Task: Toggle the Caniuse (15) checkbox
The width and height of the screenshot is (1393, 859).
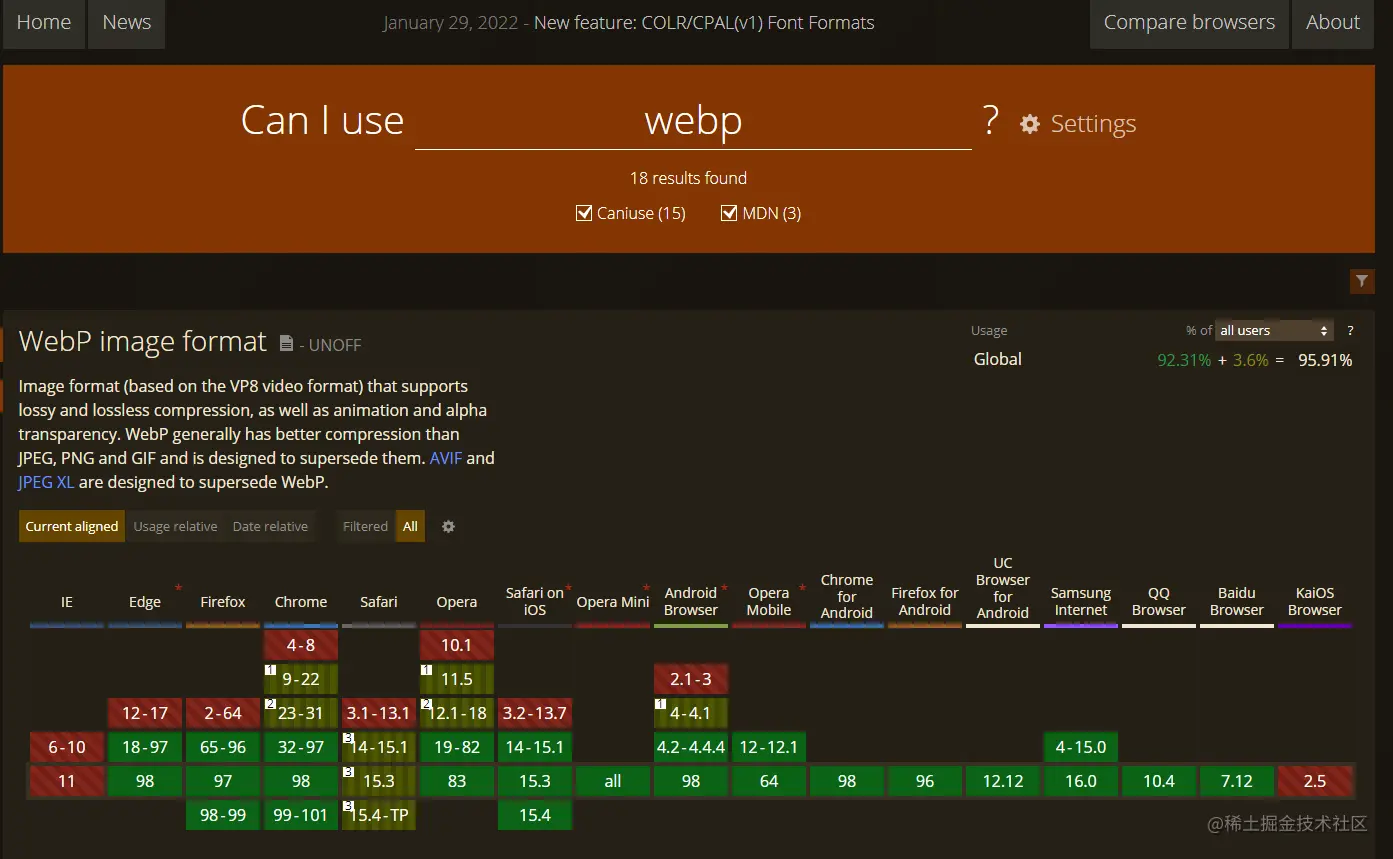Action: [x=584, y=213]
